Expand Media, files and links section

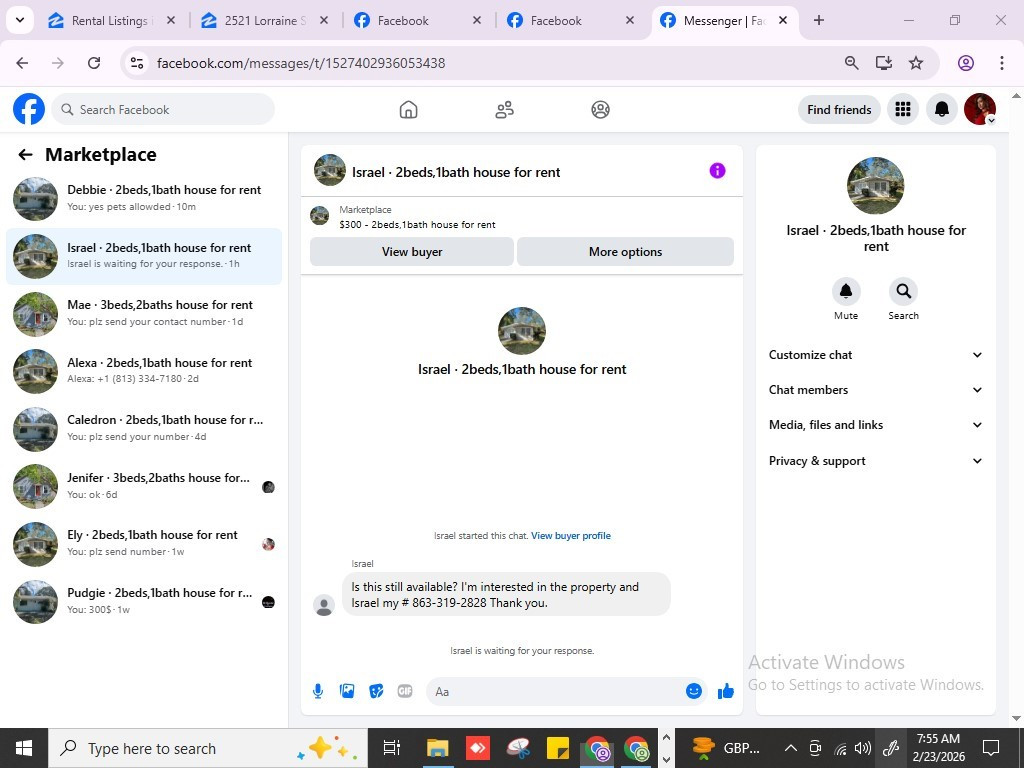[875, 425]
